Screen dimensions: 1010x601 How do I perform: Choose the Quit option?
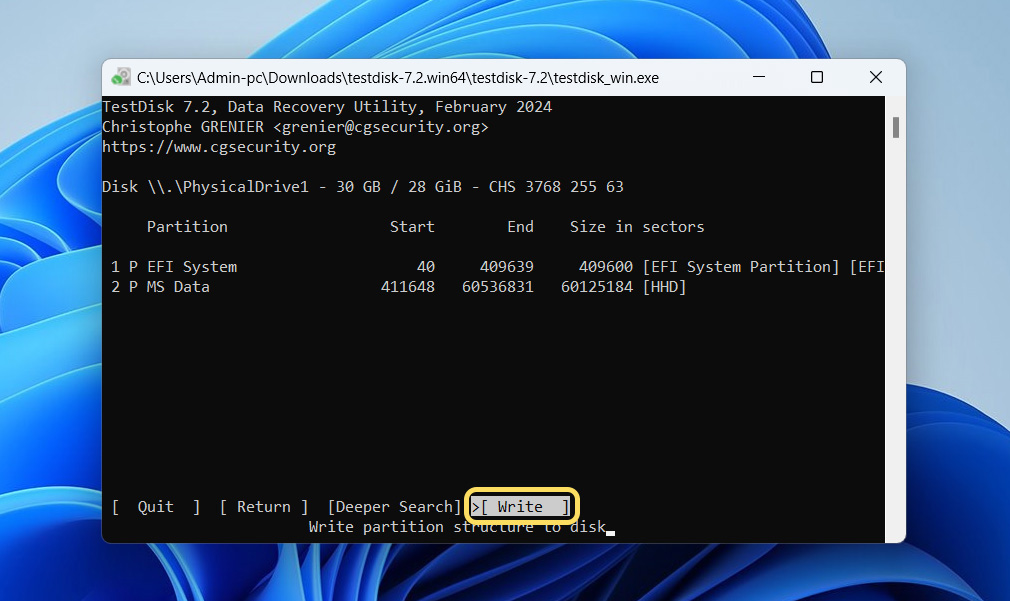tap(155, 507)
